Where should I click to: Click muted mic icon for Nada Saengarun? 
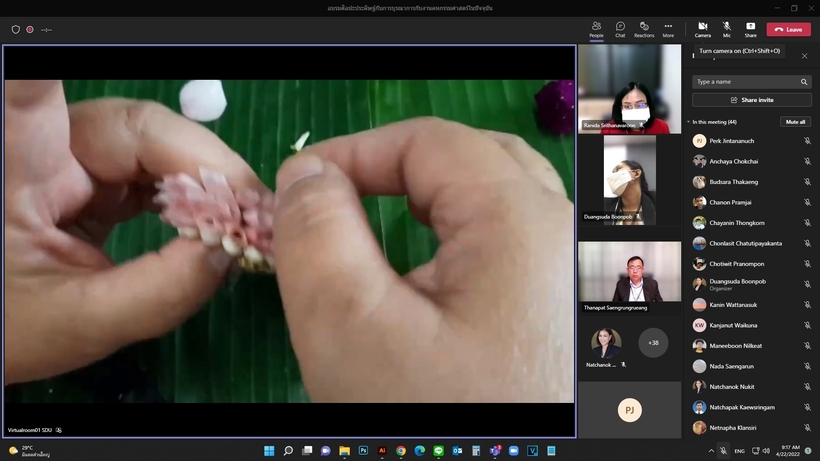[807, 366]
